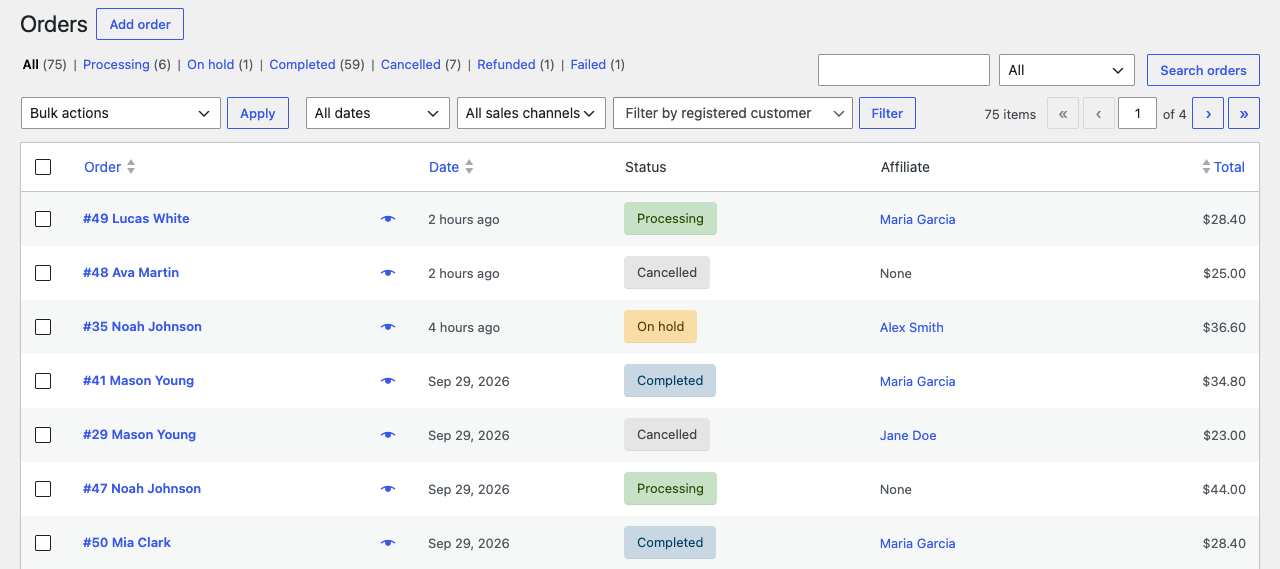Preview order #50 Mia Clark eye icon
The height and width of the screenshot is (569, 1280).
[388, 543]
